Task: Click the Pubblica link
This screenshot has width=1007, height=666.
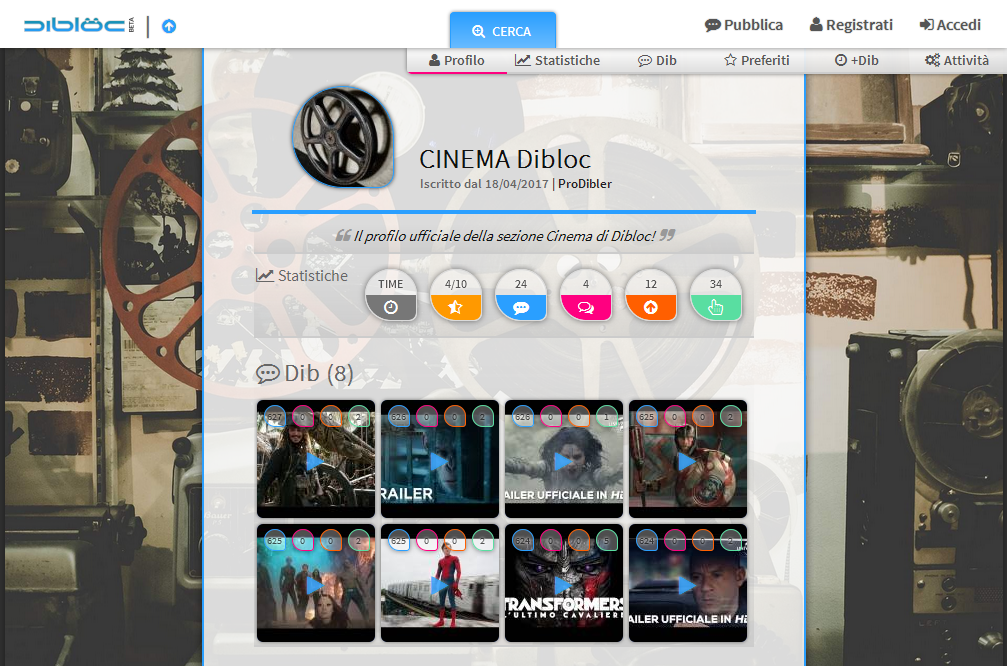Action: (x=744, y=25)
